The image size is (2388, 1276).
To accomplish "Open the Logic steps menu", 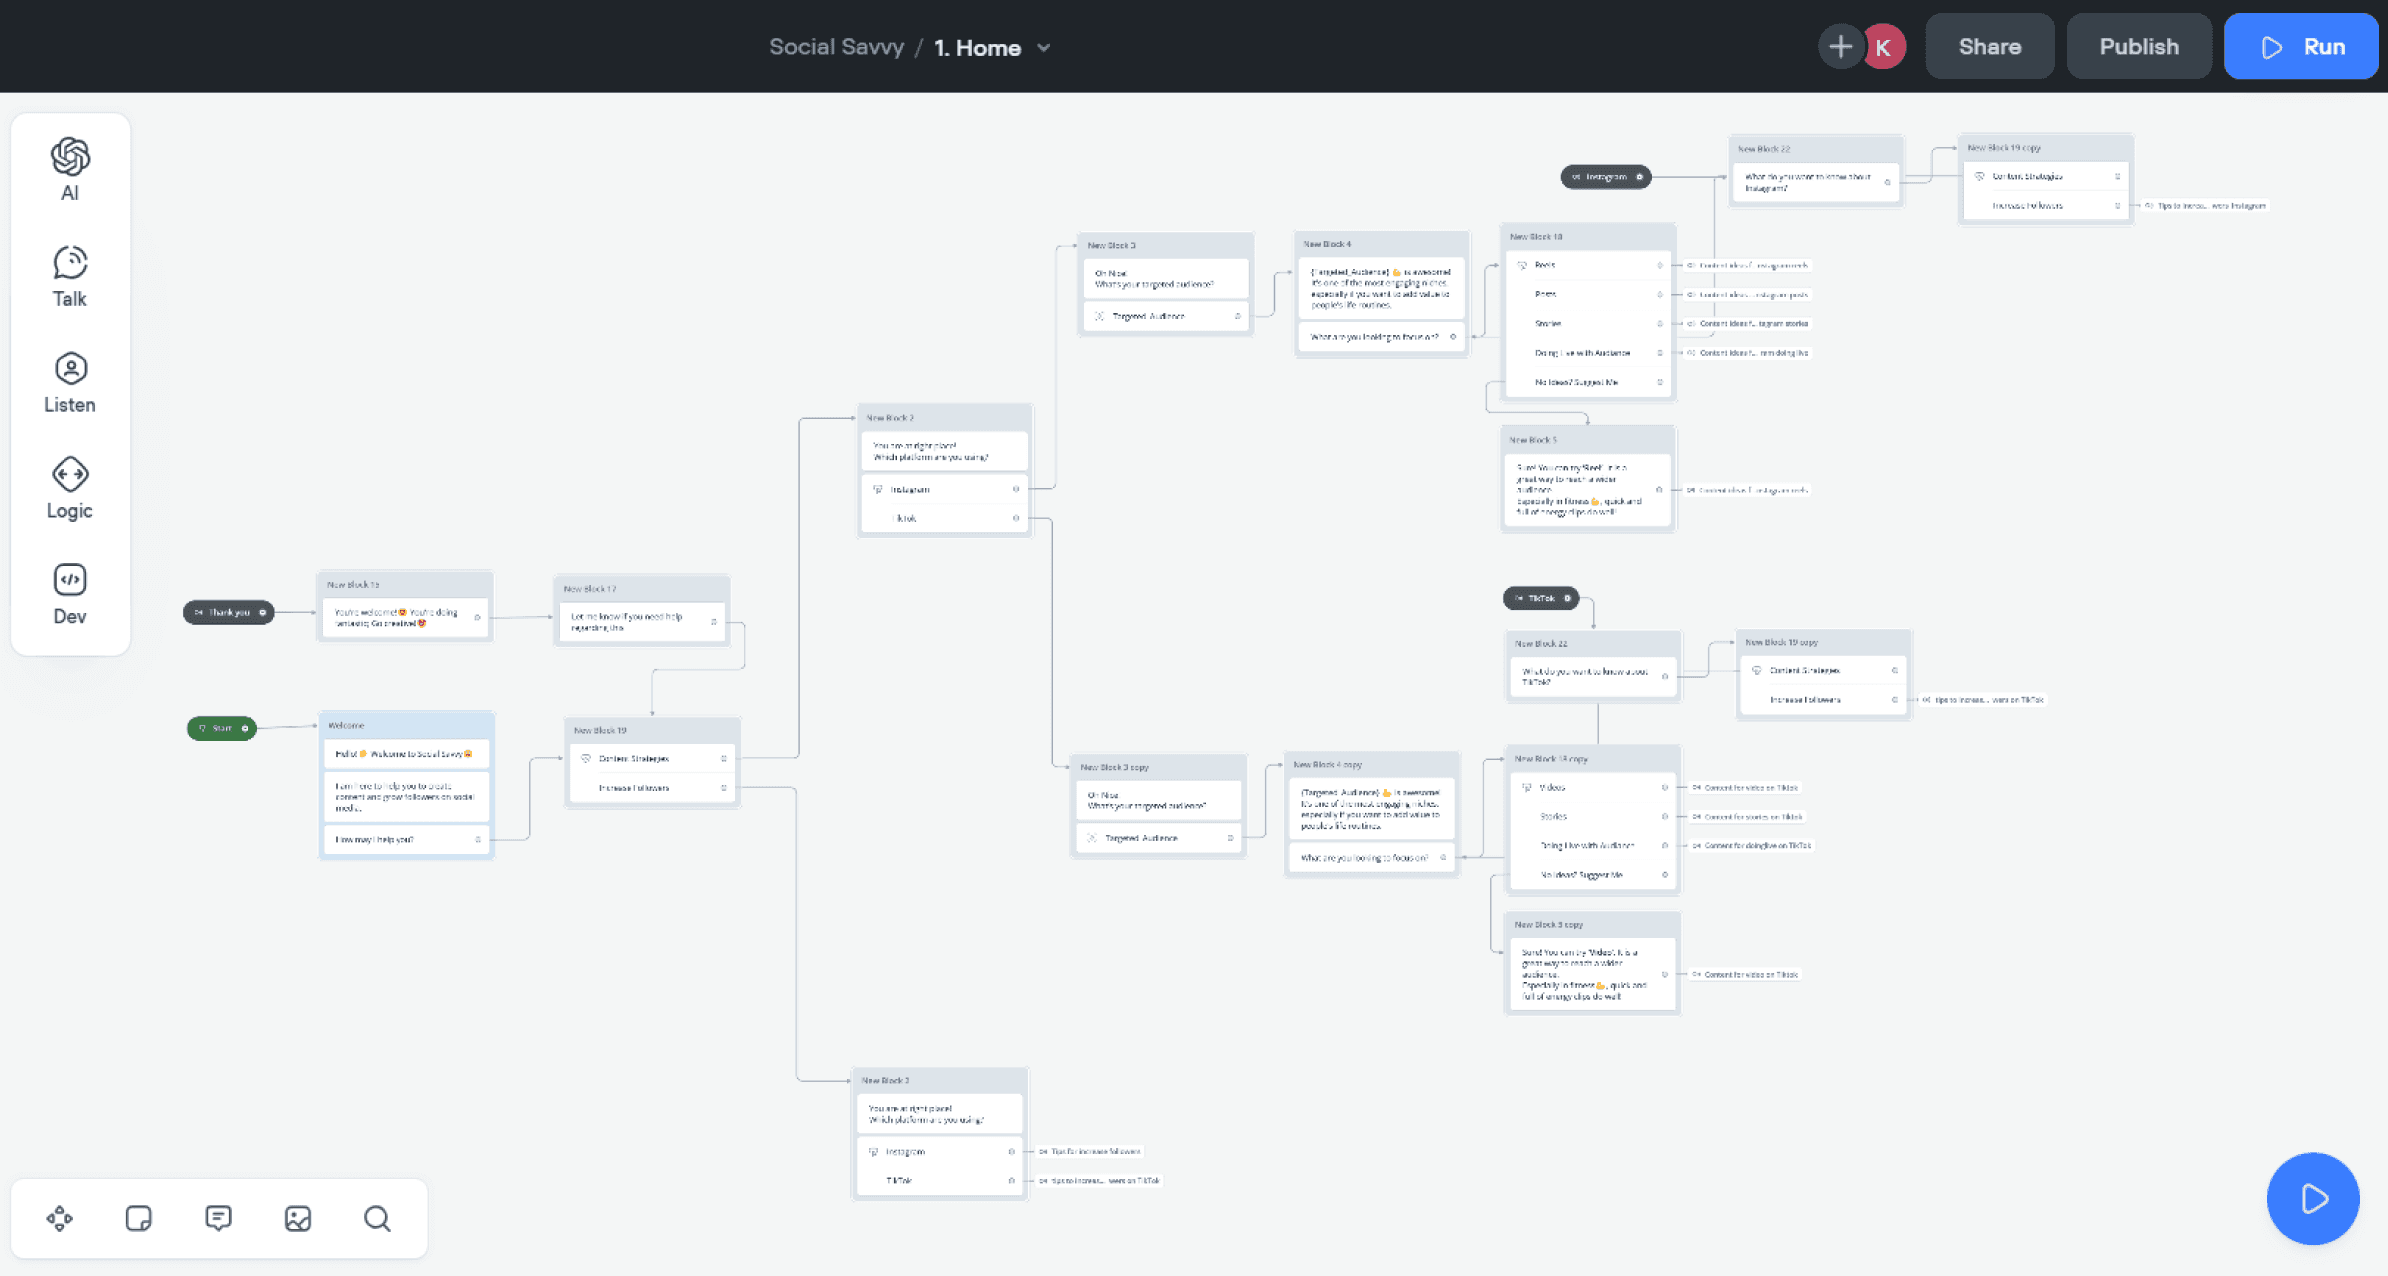I will (x=70, y=488).
